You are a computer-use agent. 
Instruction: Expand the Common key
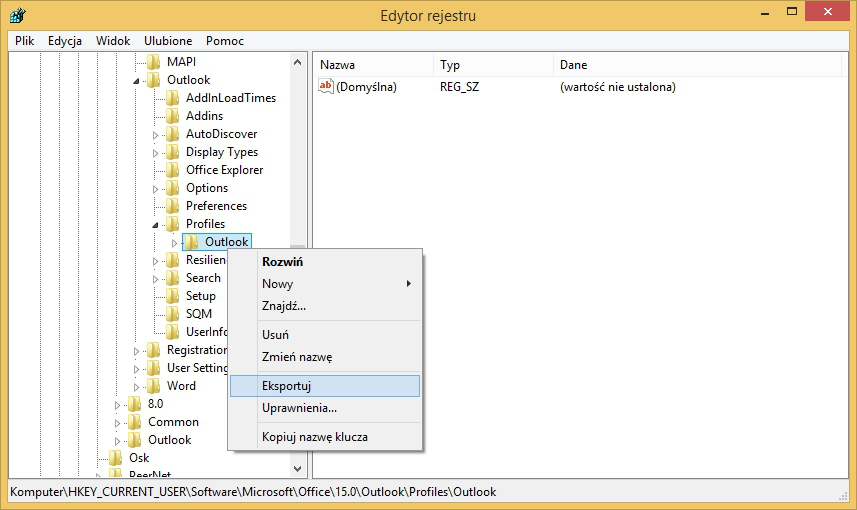[117, 423]
